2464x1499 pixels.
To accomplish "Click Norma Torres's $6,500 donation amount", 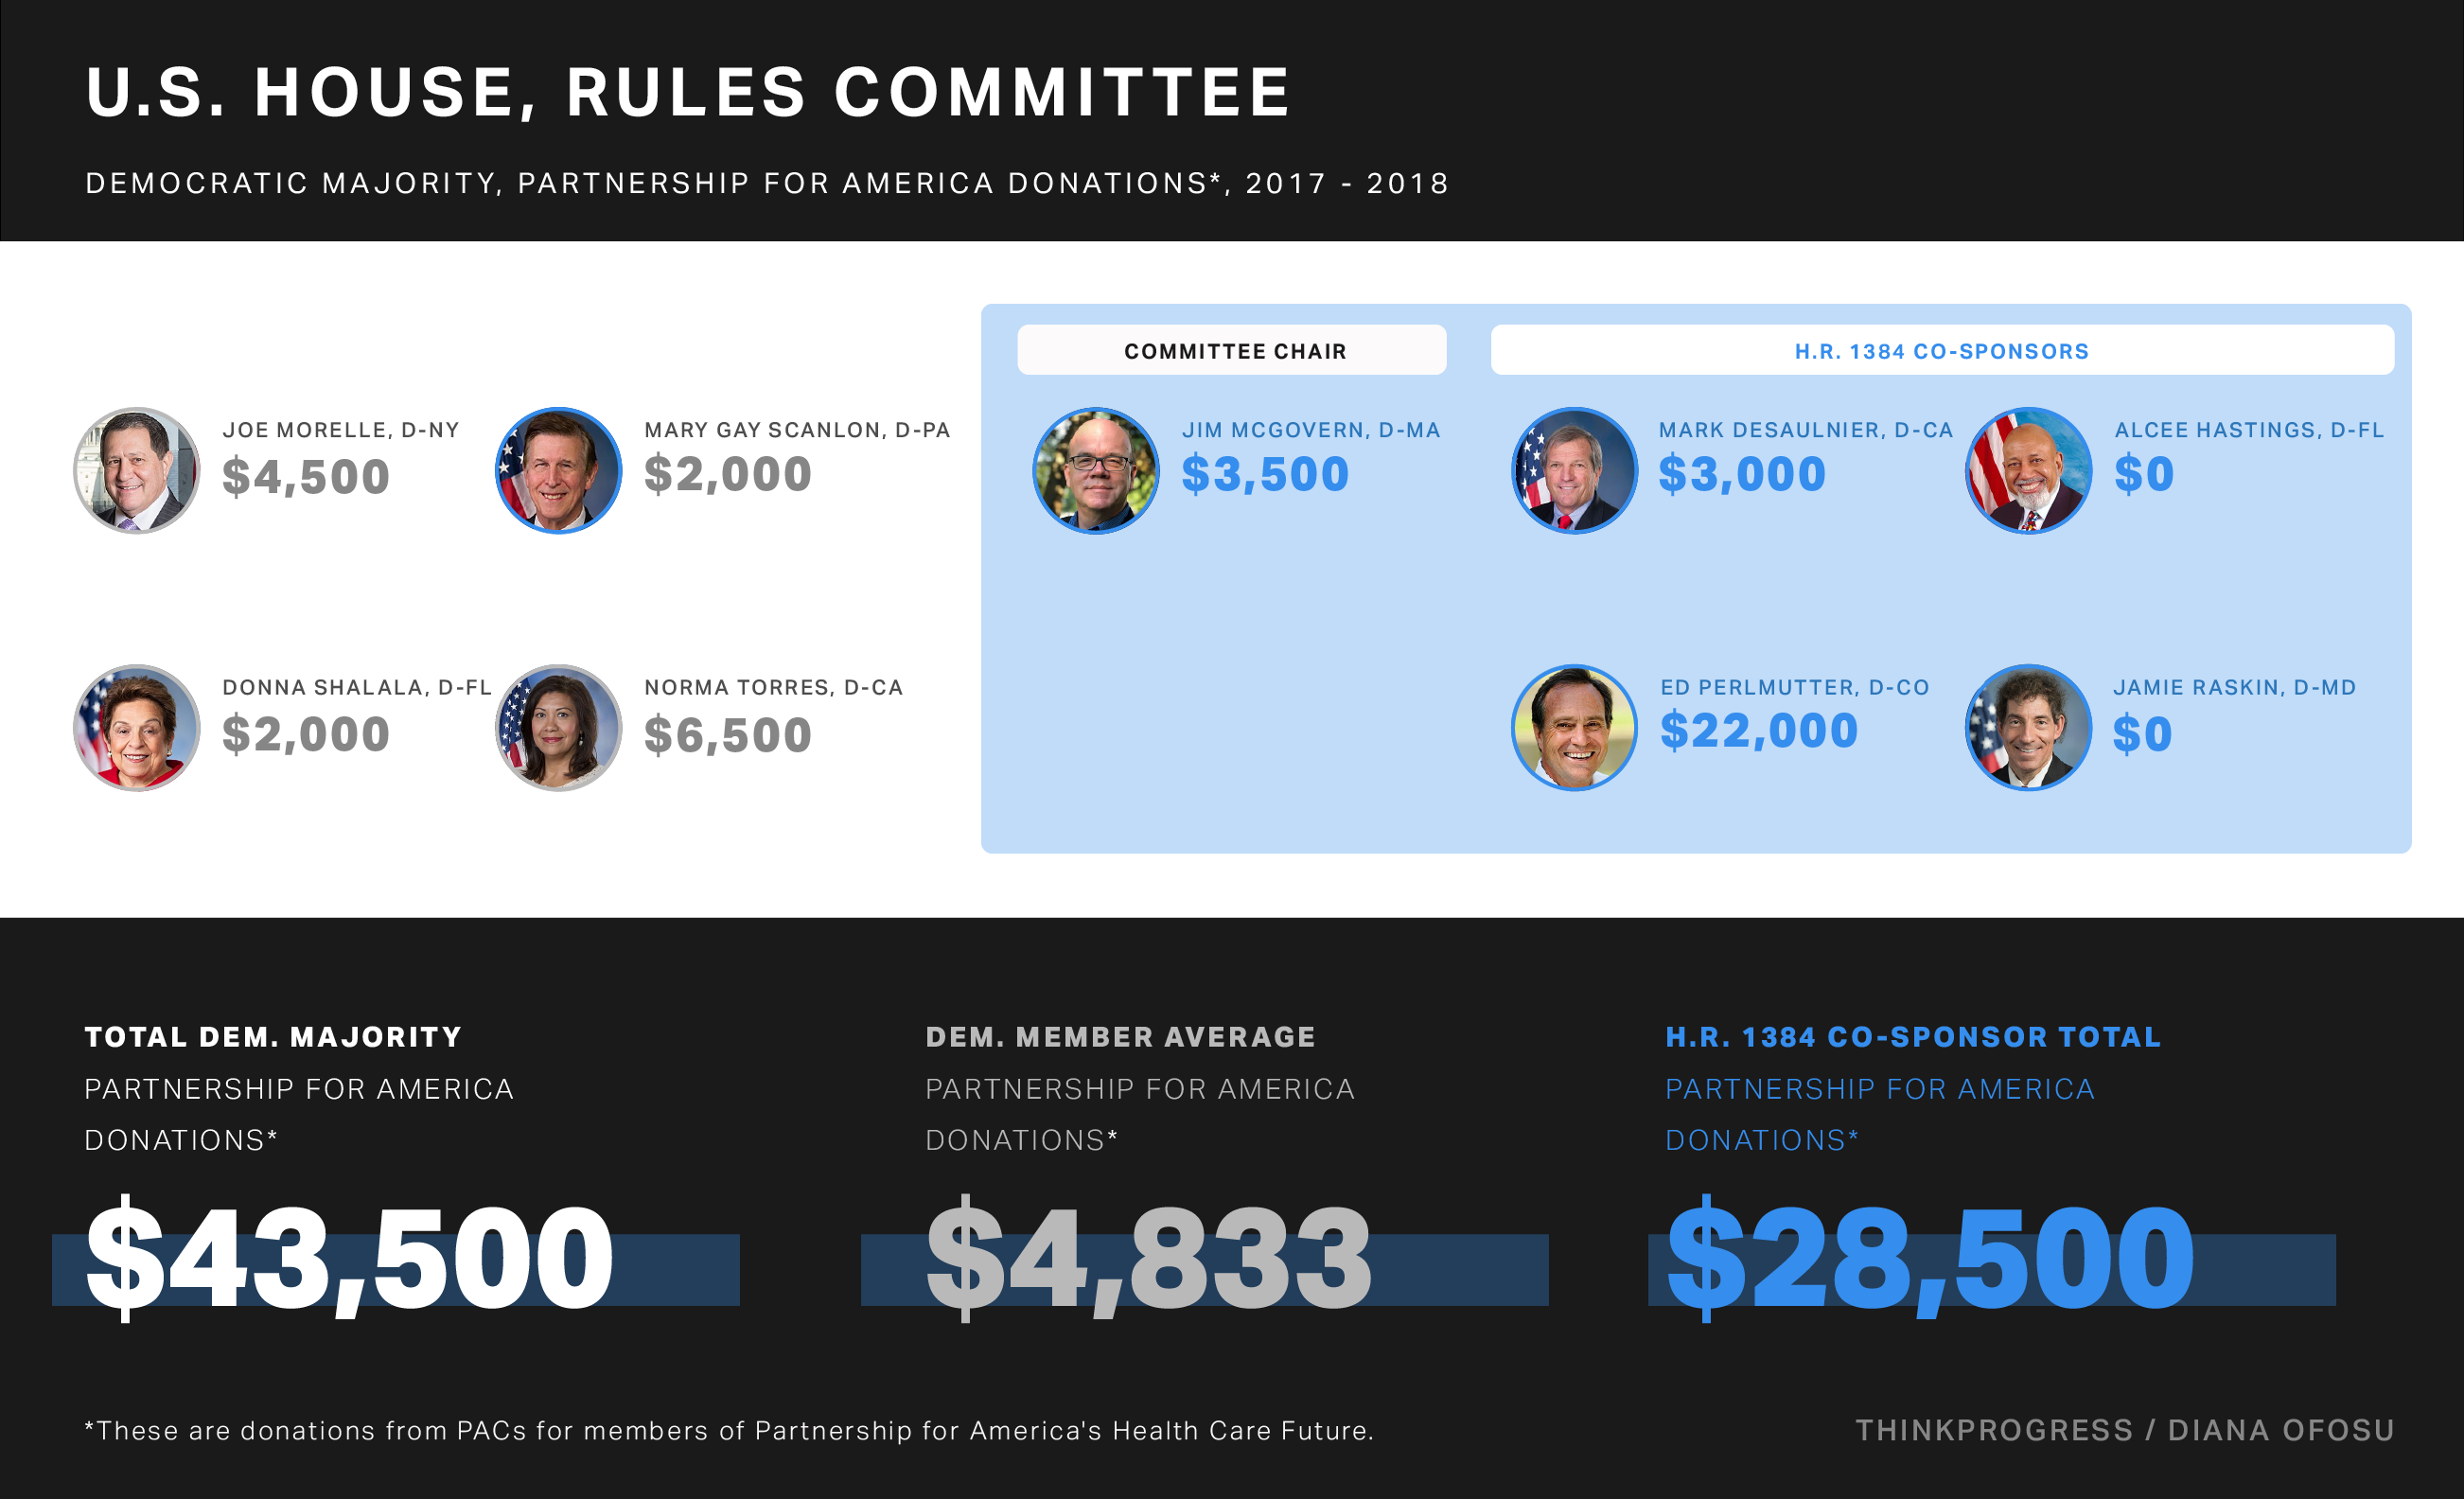I will point(728,735).
